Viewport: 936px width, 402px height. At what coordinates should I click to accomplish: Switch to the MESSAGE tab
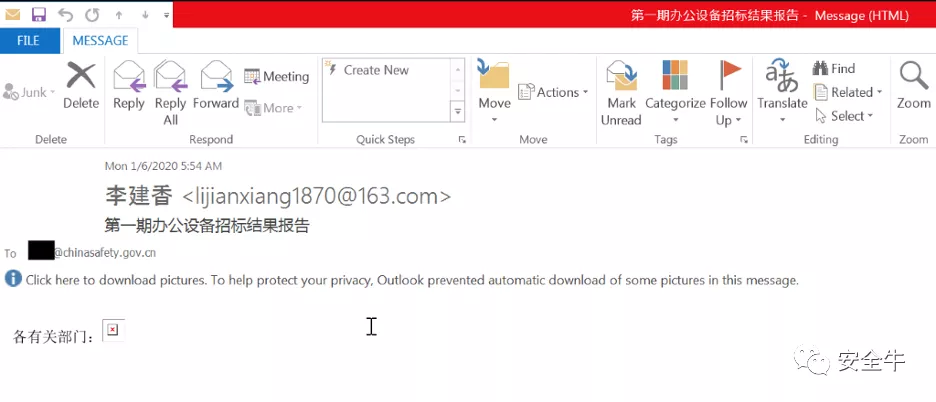(100, 41)
